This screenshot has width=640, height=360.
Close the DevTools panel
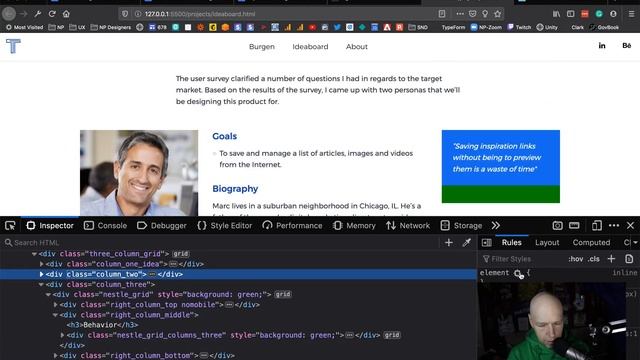pyautogui.click(x=631, y=225)
